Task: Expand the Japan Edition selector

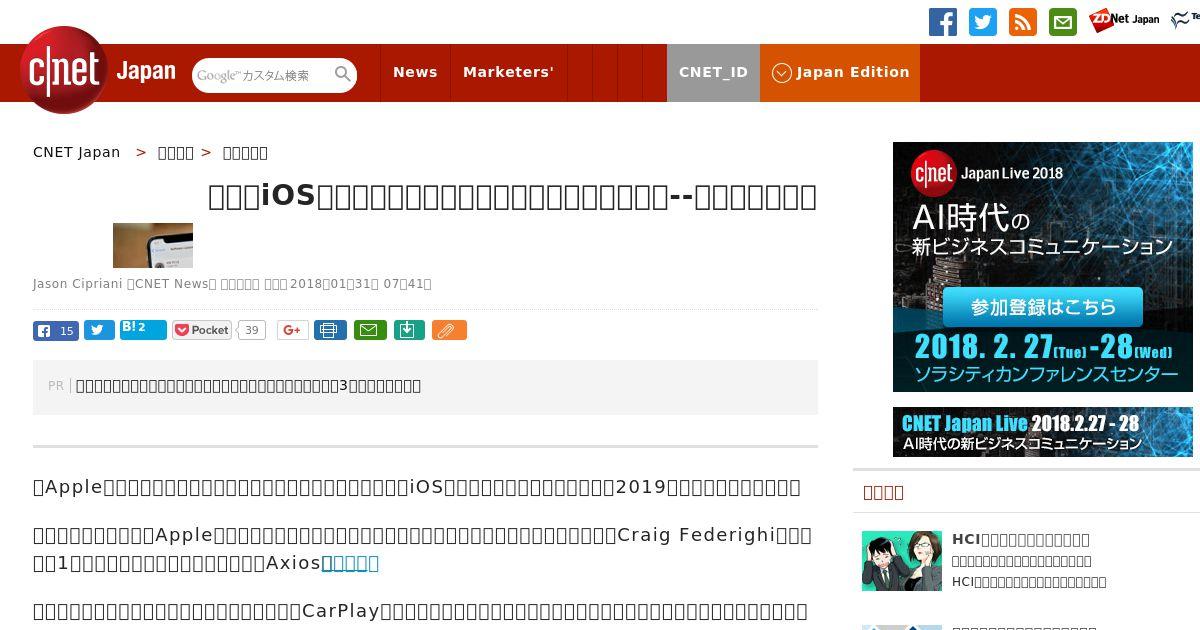Action: pos(840,72)
